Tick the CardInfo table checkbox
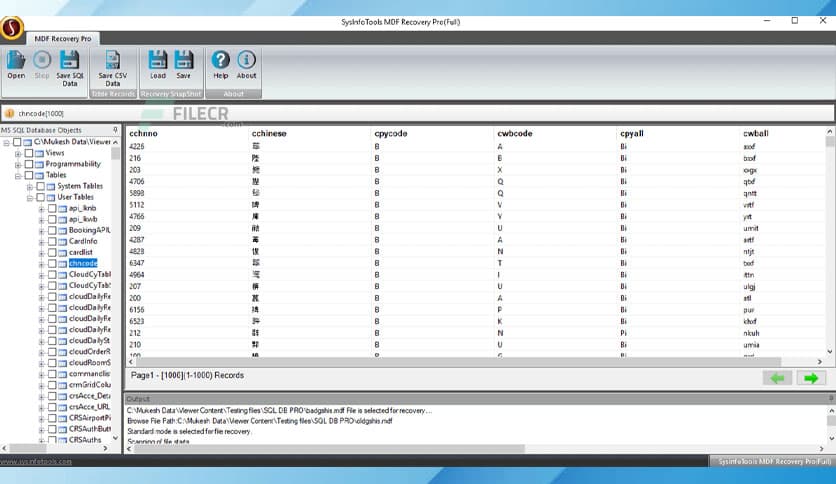836x484 pixels. coord(52,241)
